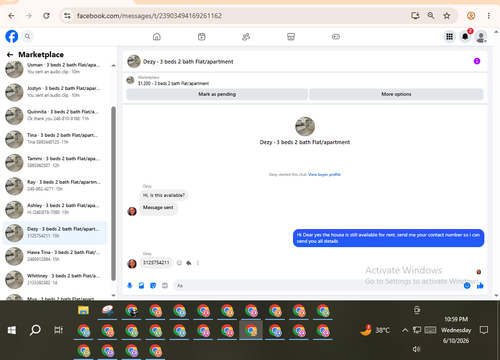The height and width of the screenshot is (360, 500).
Task: Open Task View on taskbar
Action: point(58,330)
